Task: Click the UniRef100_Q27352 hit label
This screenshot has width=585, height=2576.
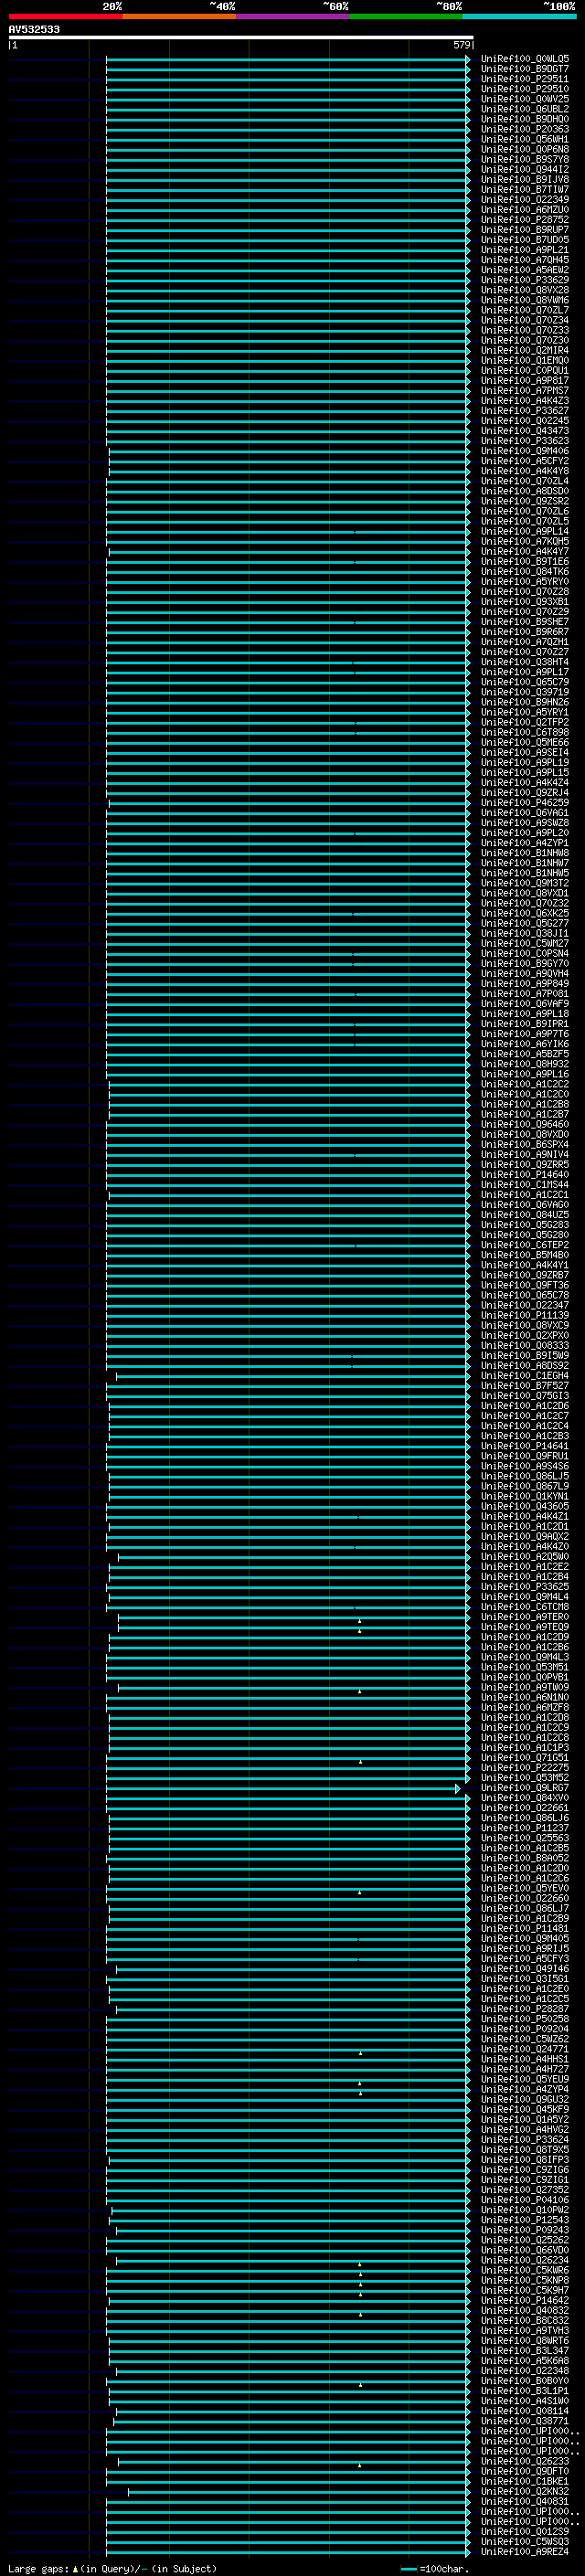Action: coord(524,2190)
